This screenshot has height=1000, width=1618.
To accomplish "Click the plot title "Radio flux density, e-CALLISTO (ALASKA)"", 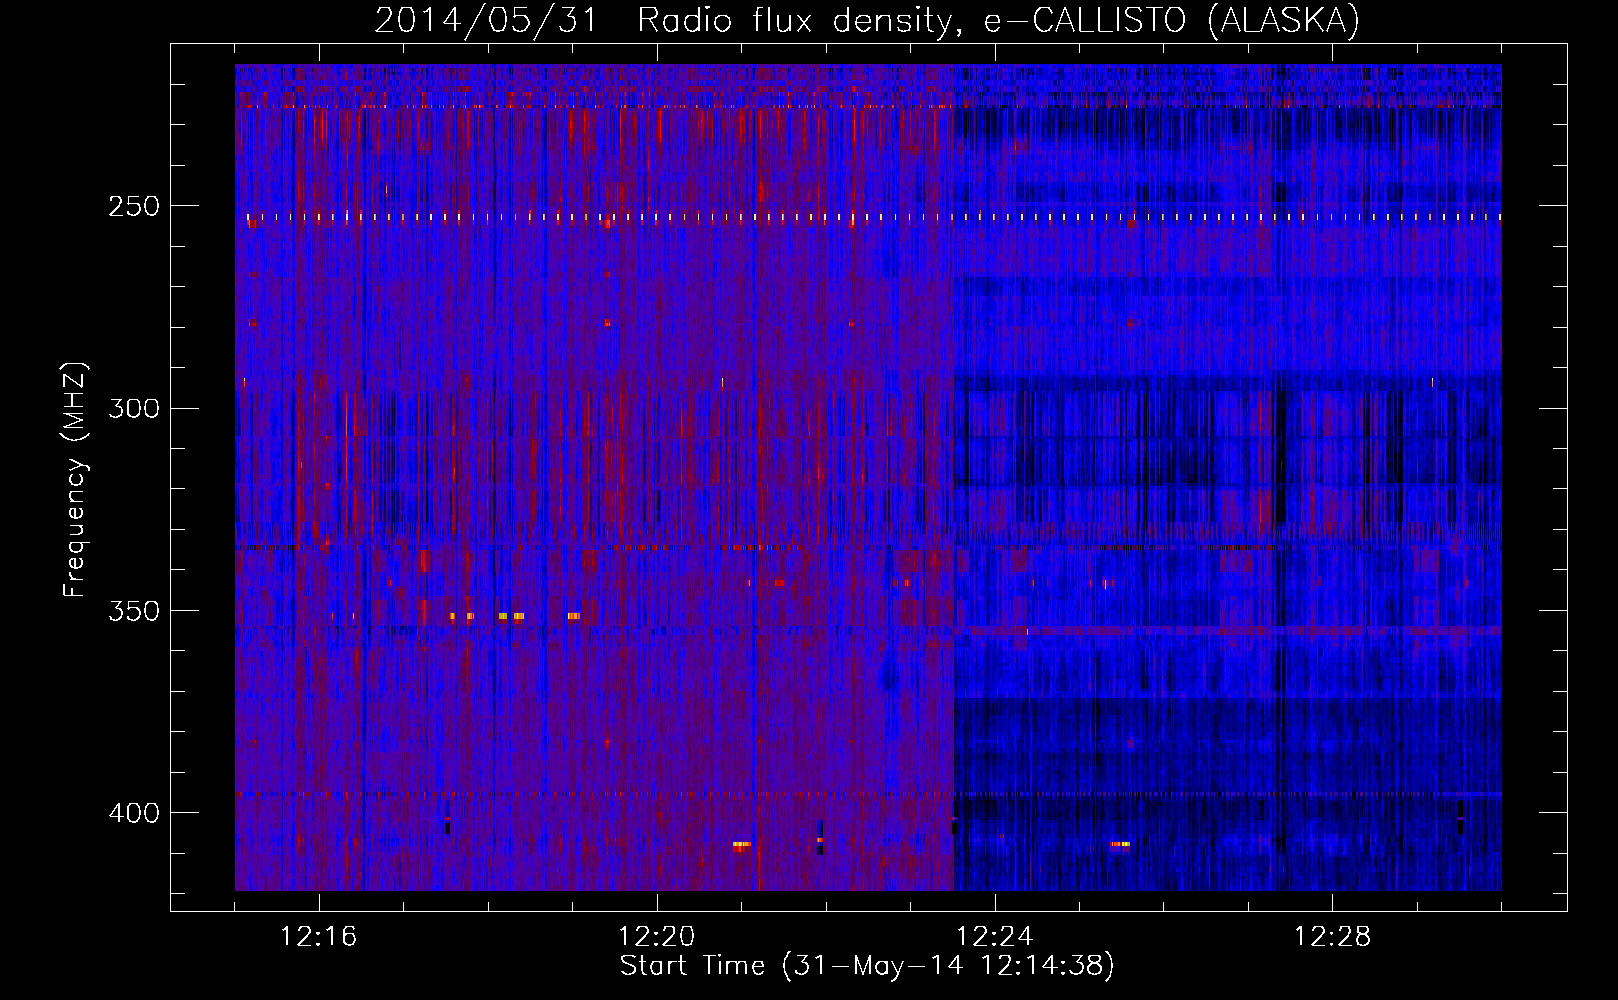I will point(998,21).
